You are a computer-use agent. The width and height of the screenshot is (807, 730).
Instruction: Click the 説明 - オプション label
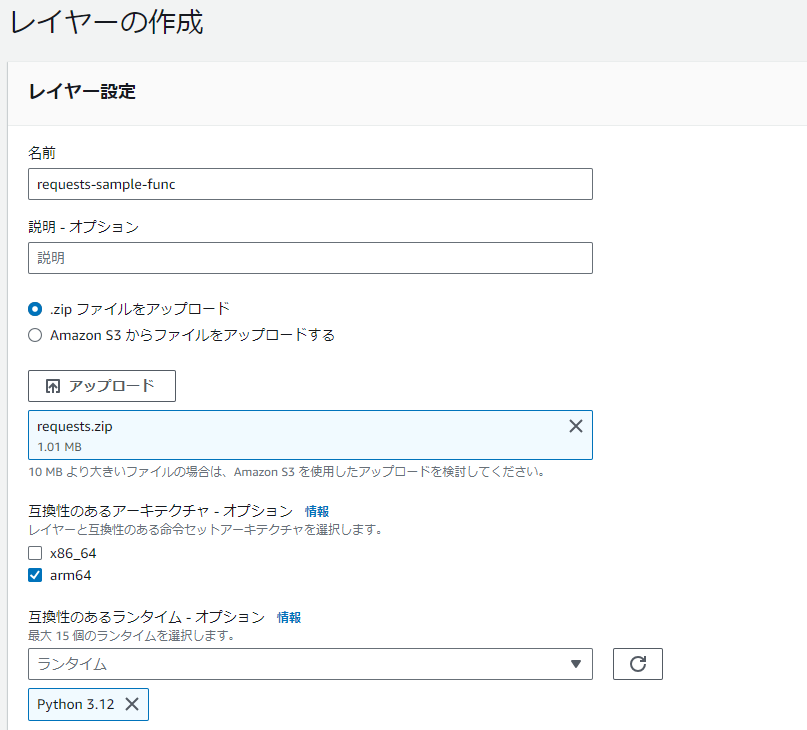point(83,227)
